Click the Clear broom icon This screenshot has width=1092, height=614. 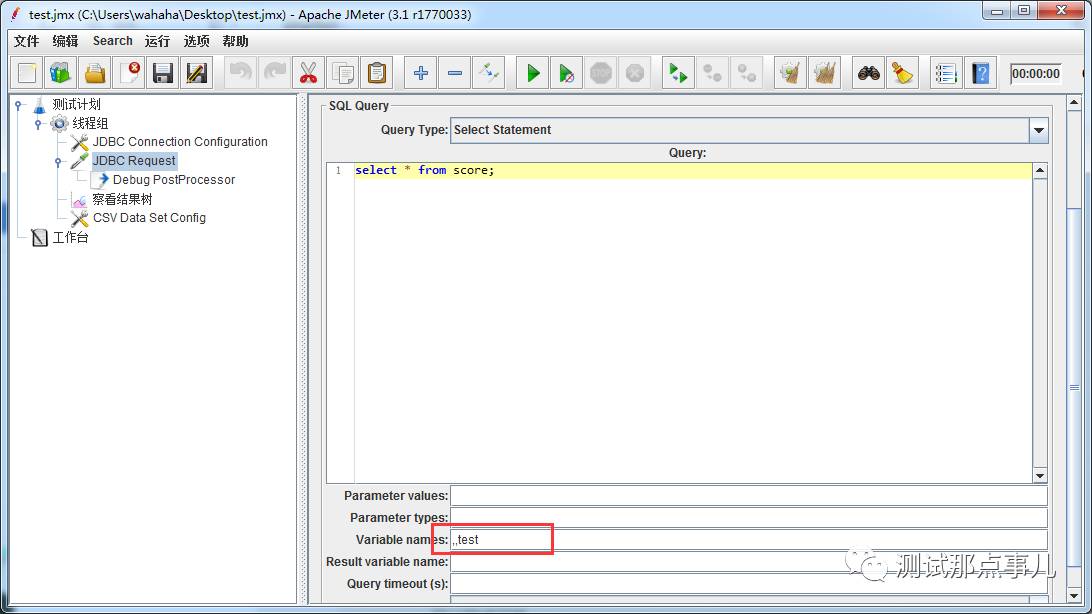point(790,73)
